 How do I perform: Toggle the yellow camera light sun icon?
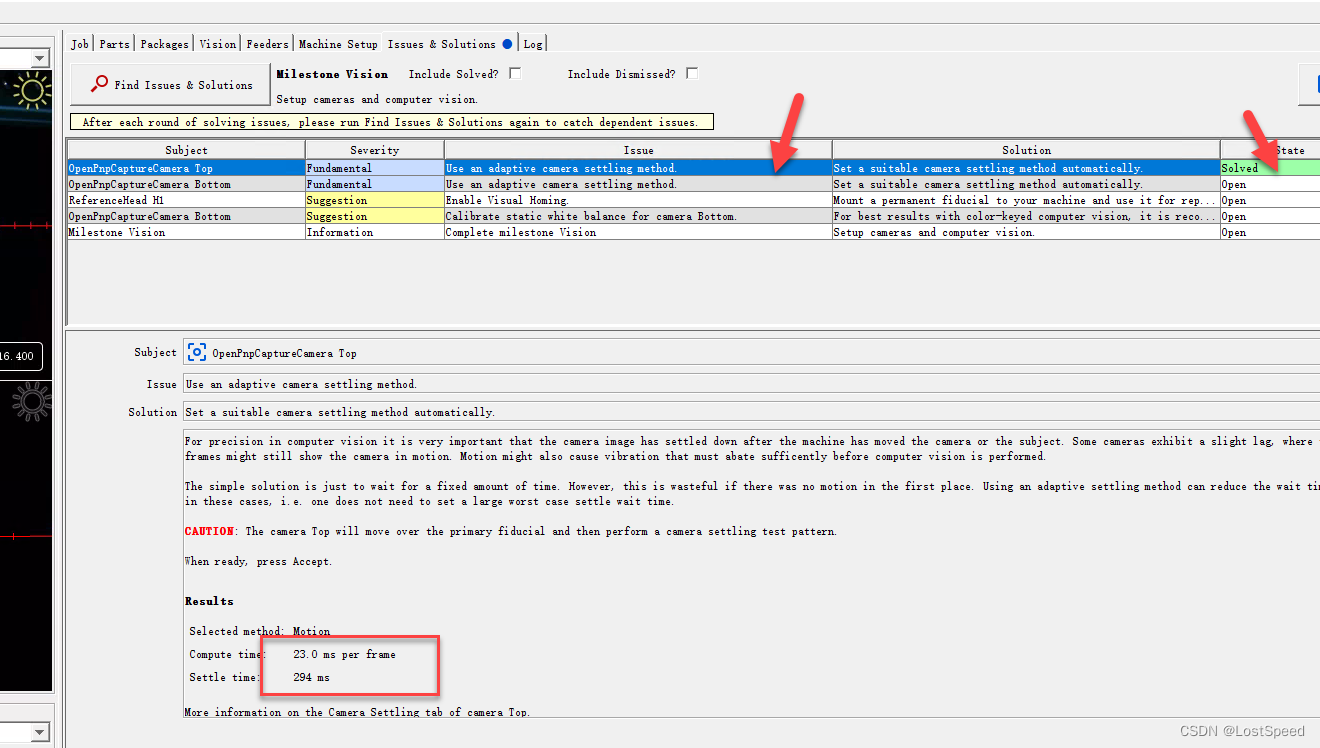point(32,91)
